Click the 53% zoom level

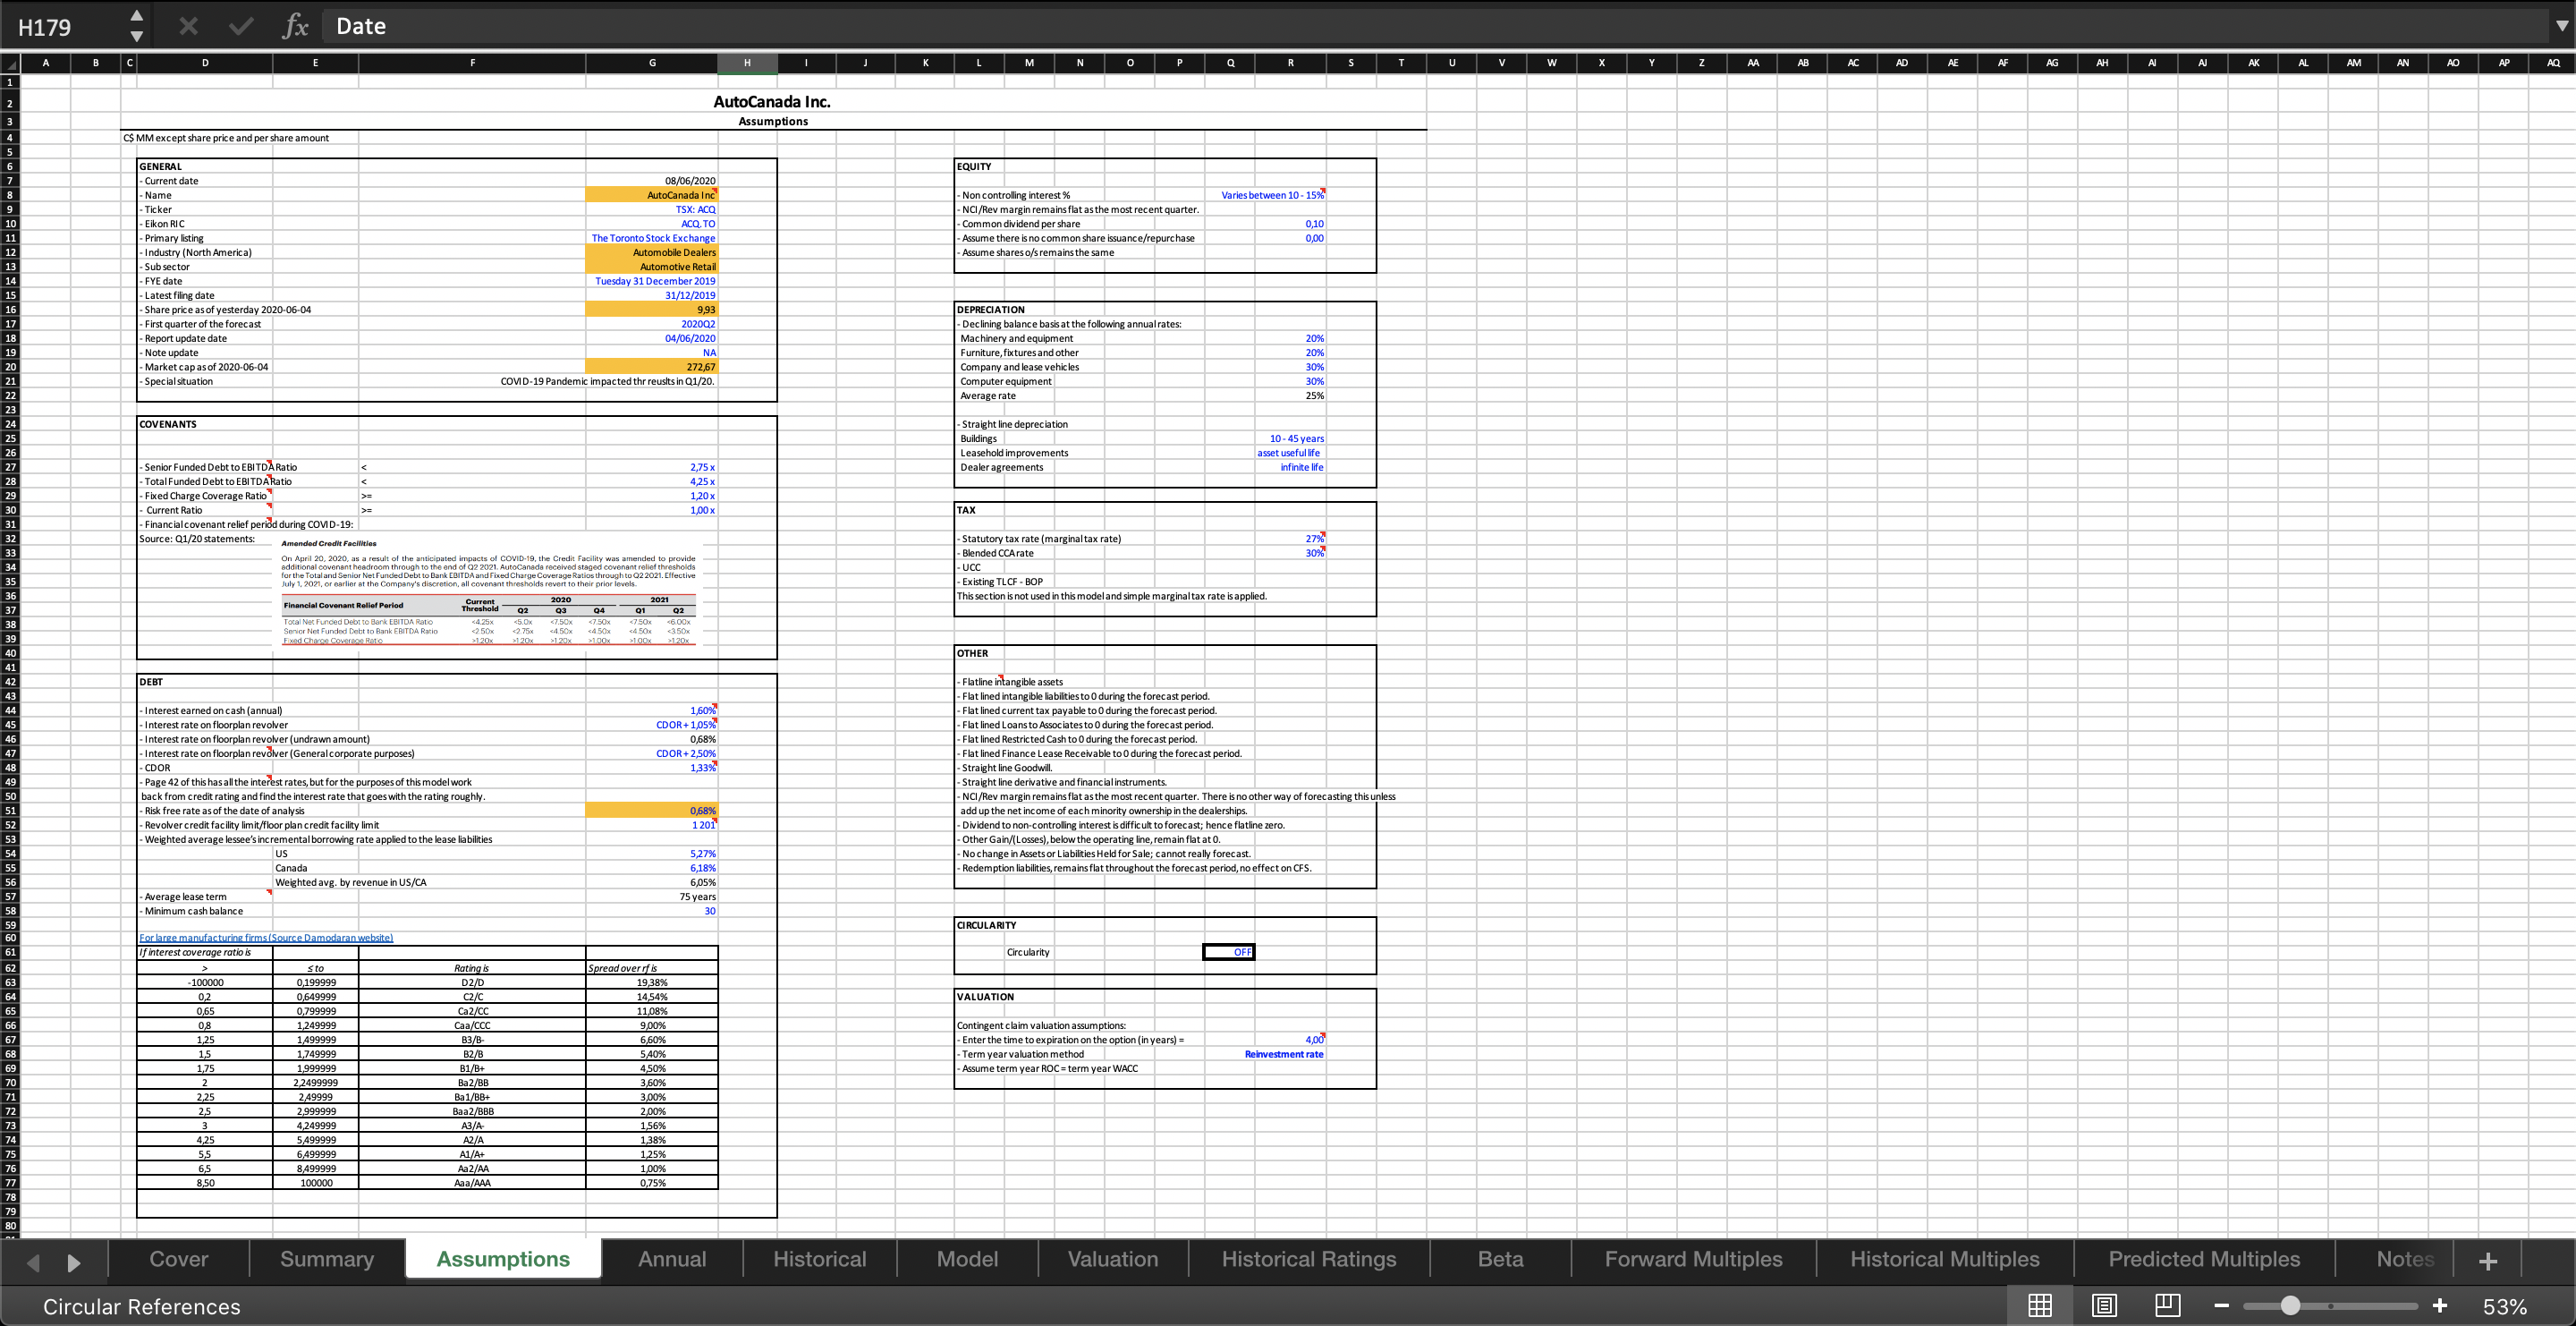click(x=2504, y=1307)
